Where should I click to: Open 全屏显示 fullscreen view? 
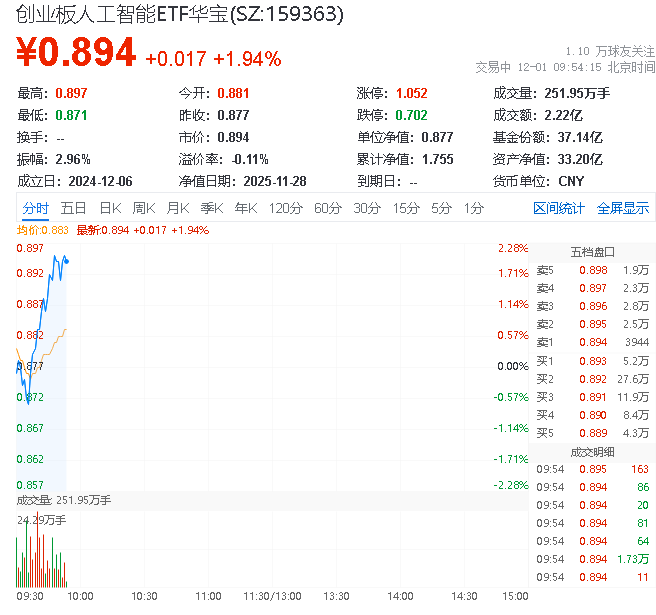(x=623, y=208)
